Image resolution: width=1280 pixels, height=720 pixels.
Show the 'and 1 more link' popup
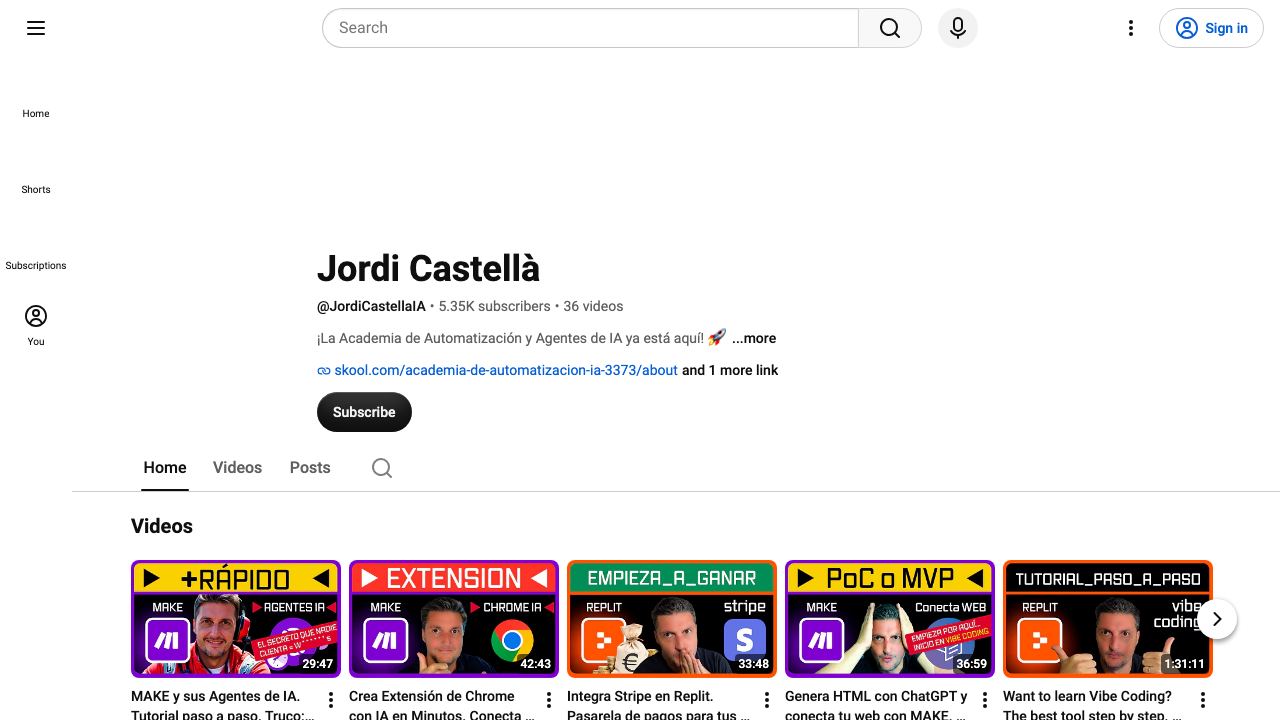coord(730,370)
